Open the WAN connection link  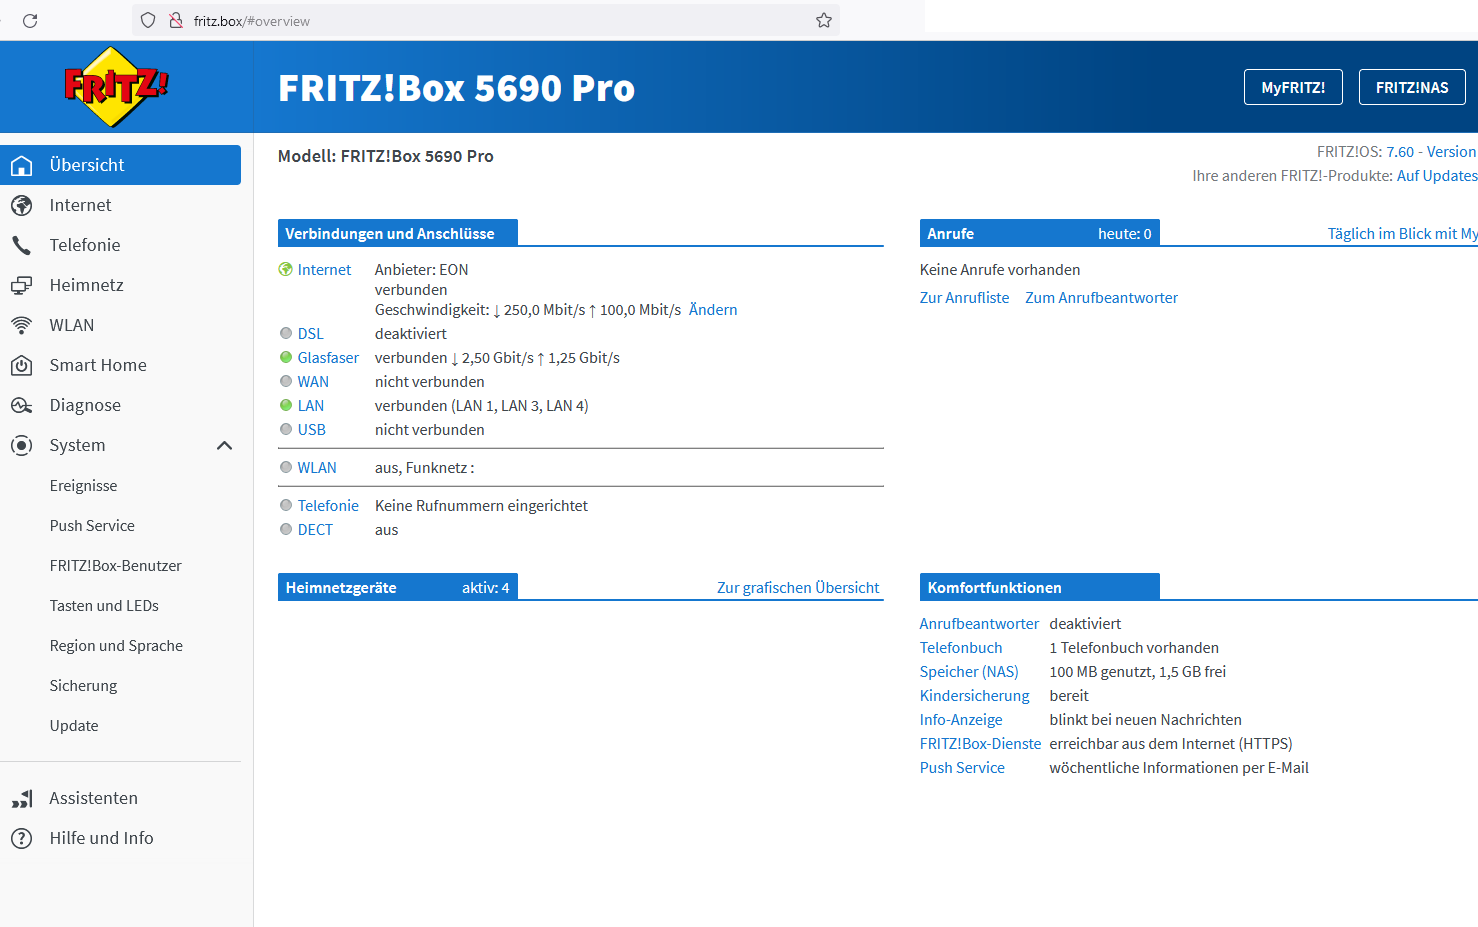coord(313,382)
